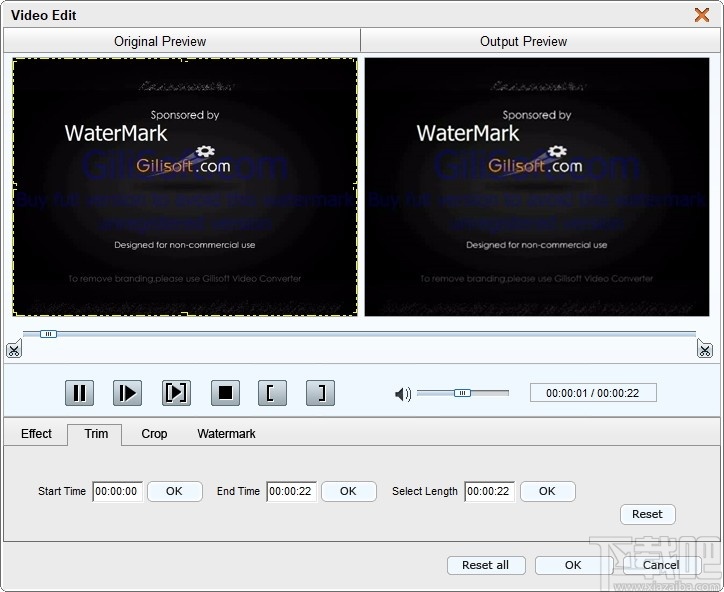Cancel the video edit dialog
This screenshot has width=724, height=592.
(x=661, y=565)
